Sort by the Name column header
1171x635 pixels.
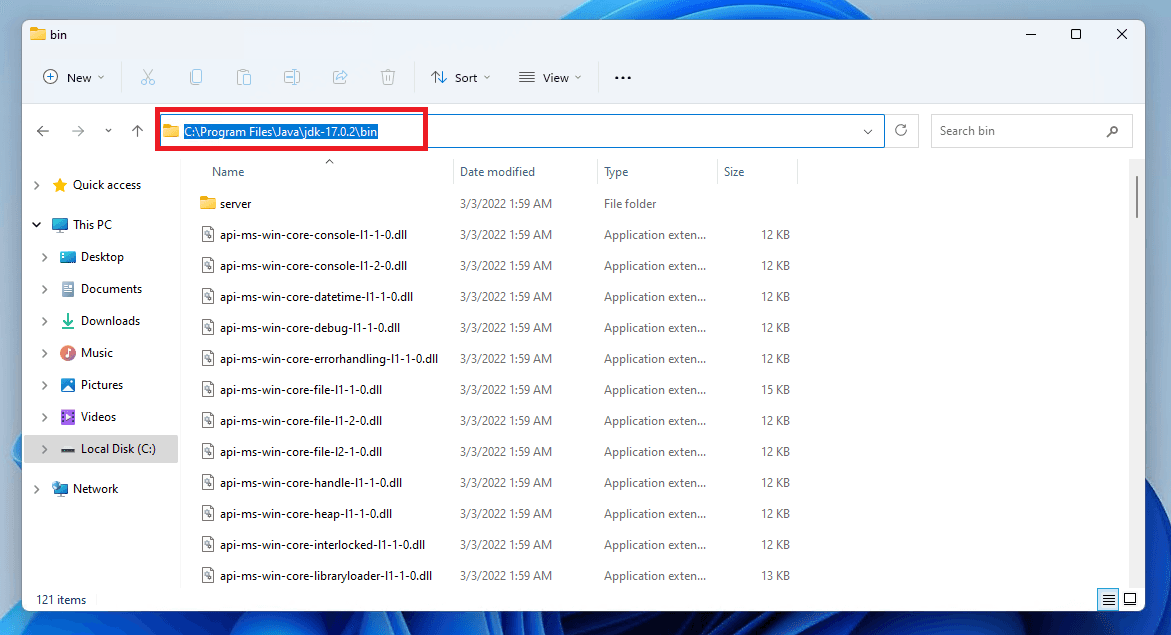[x=228, y=172]
